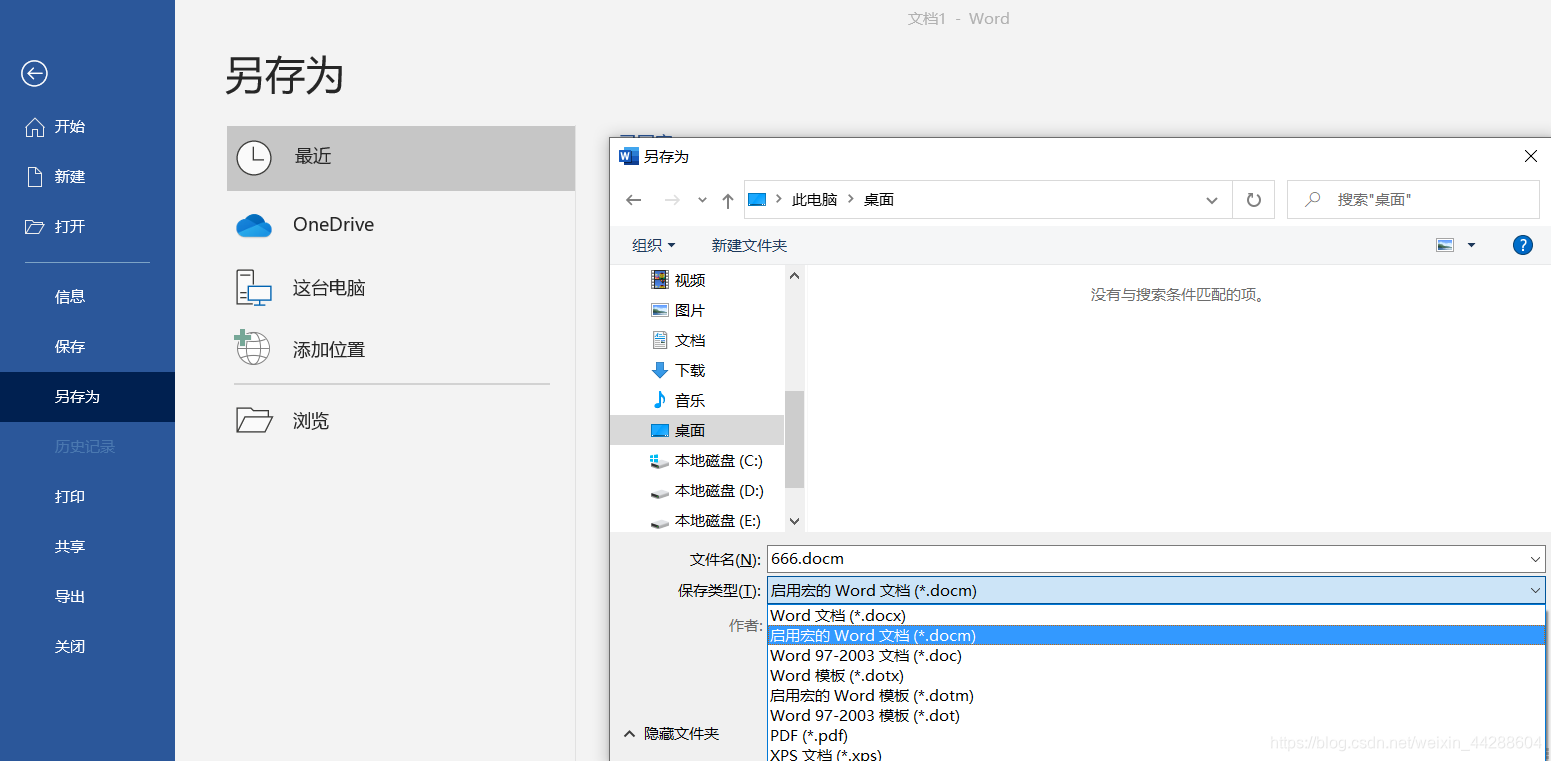Go up one folder level arrow
Viewport: 1551px width, 761px height.
click(x=728, y=200)
